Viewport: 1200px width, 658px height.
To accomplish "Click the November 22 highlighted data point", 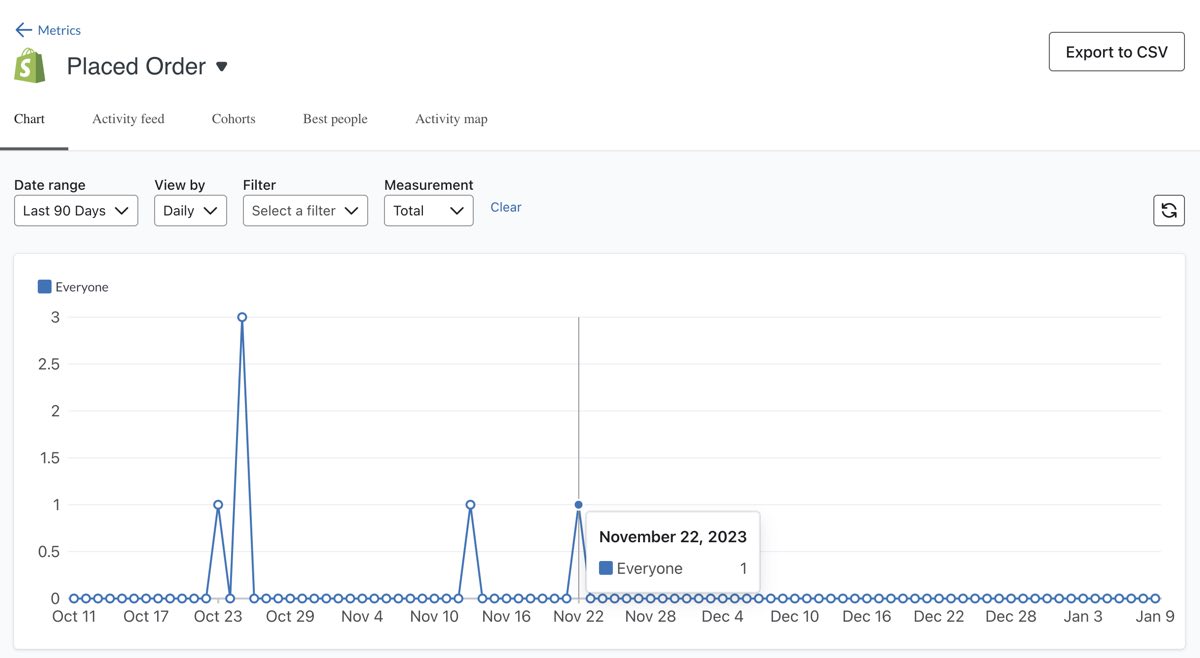I will [x=578, y=505].
